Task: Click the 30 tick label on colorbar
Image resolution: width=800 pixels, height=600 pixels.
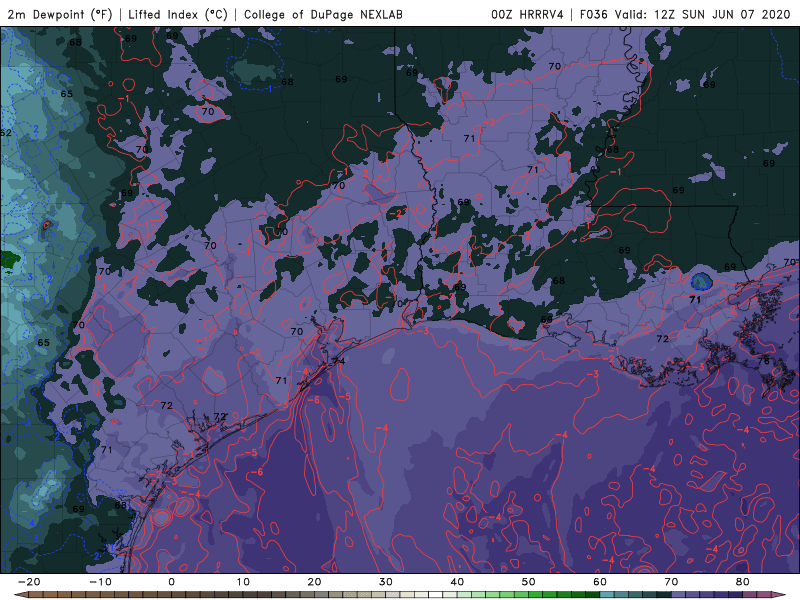Action: [386, 582]
